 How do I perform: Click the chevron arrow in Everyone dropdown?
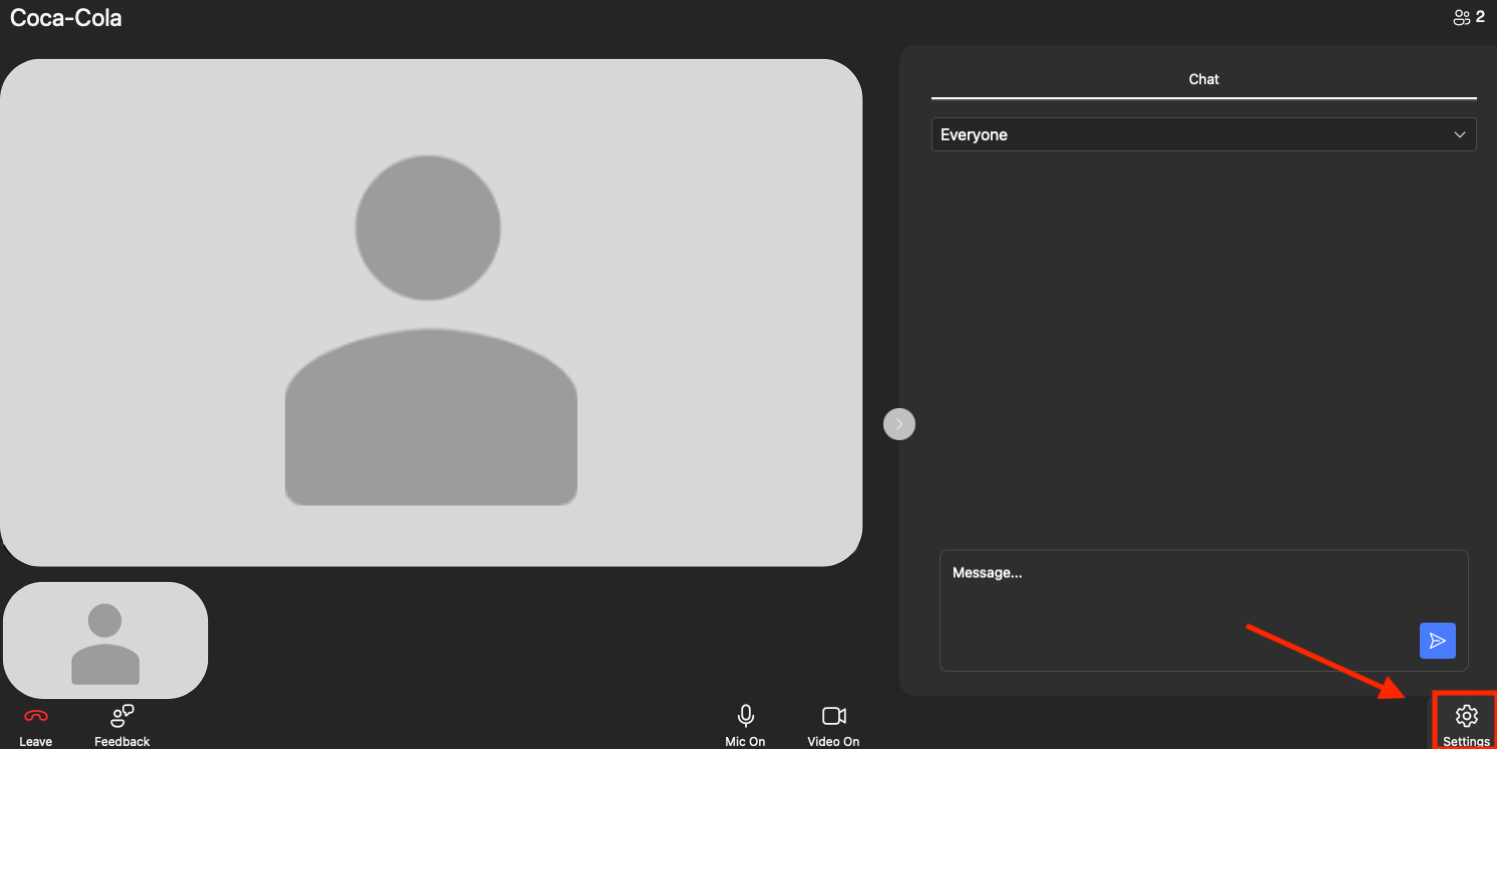[1459, 135]
